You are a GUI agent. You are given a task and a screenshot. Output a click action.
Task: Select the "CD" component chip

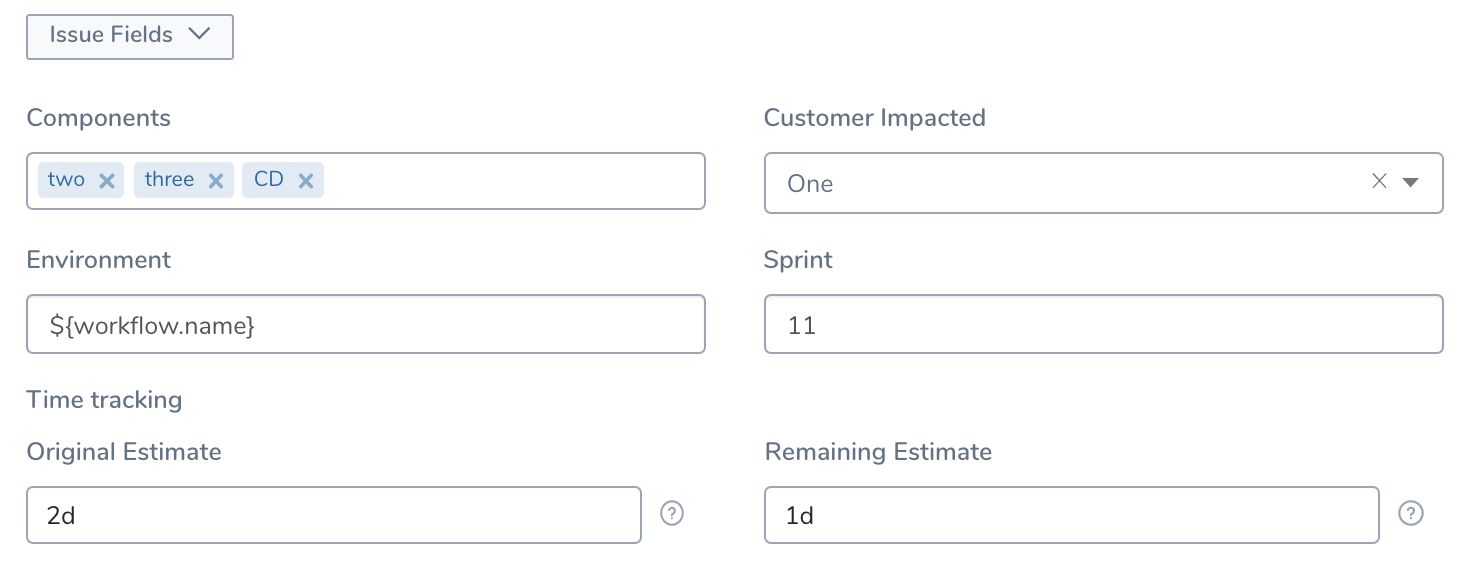click(269, 180)
